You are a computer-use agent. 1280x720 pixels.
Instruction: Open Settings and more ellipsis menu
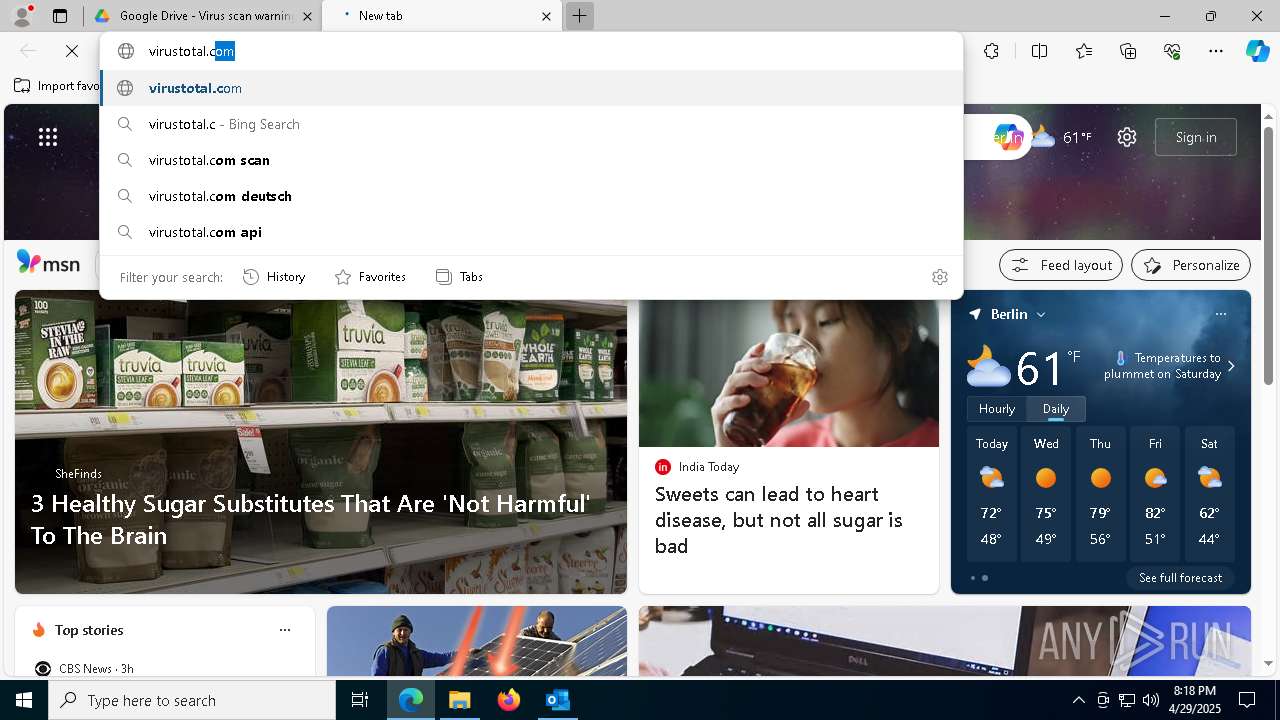[1216, 51]
